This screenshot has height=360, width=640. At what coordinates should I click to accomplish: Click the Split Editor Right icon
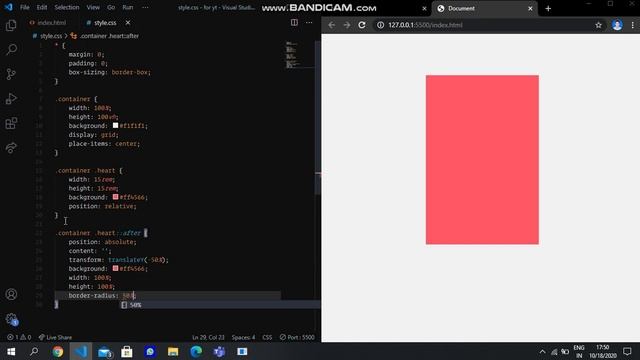(x=294, y=22)
